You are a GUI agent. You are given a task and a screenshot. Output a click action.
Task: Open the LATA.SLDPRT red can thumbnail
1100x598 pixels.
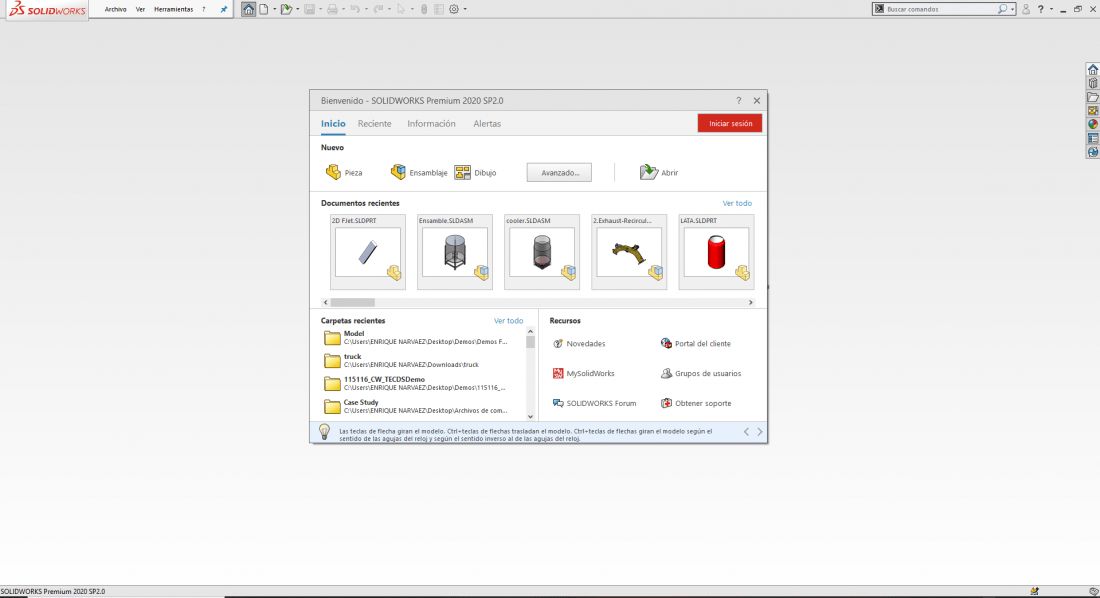(716, 252)
